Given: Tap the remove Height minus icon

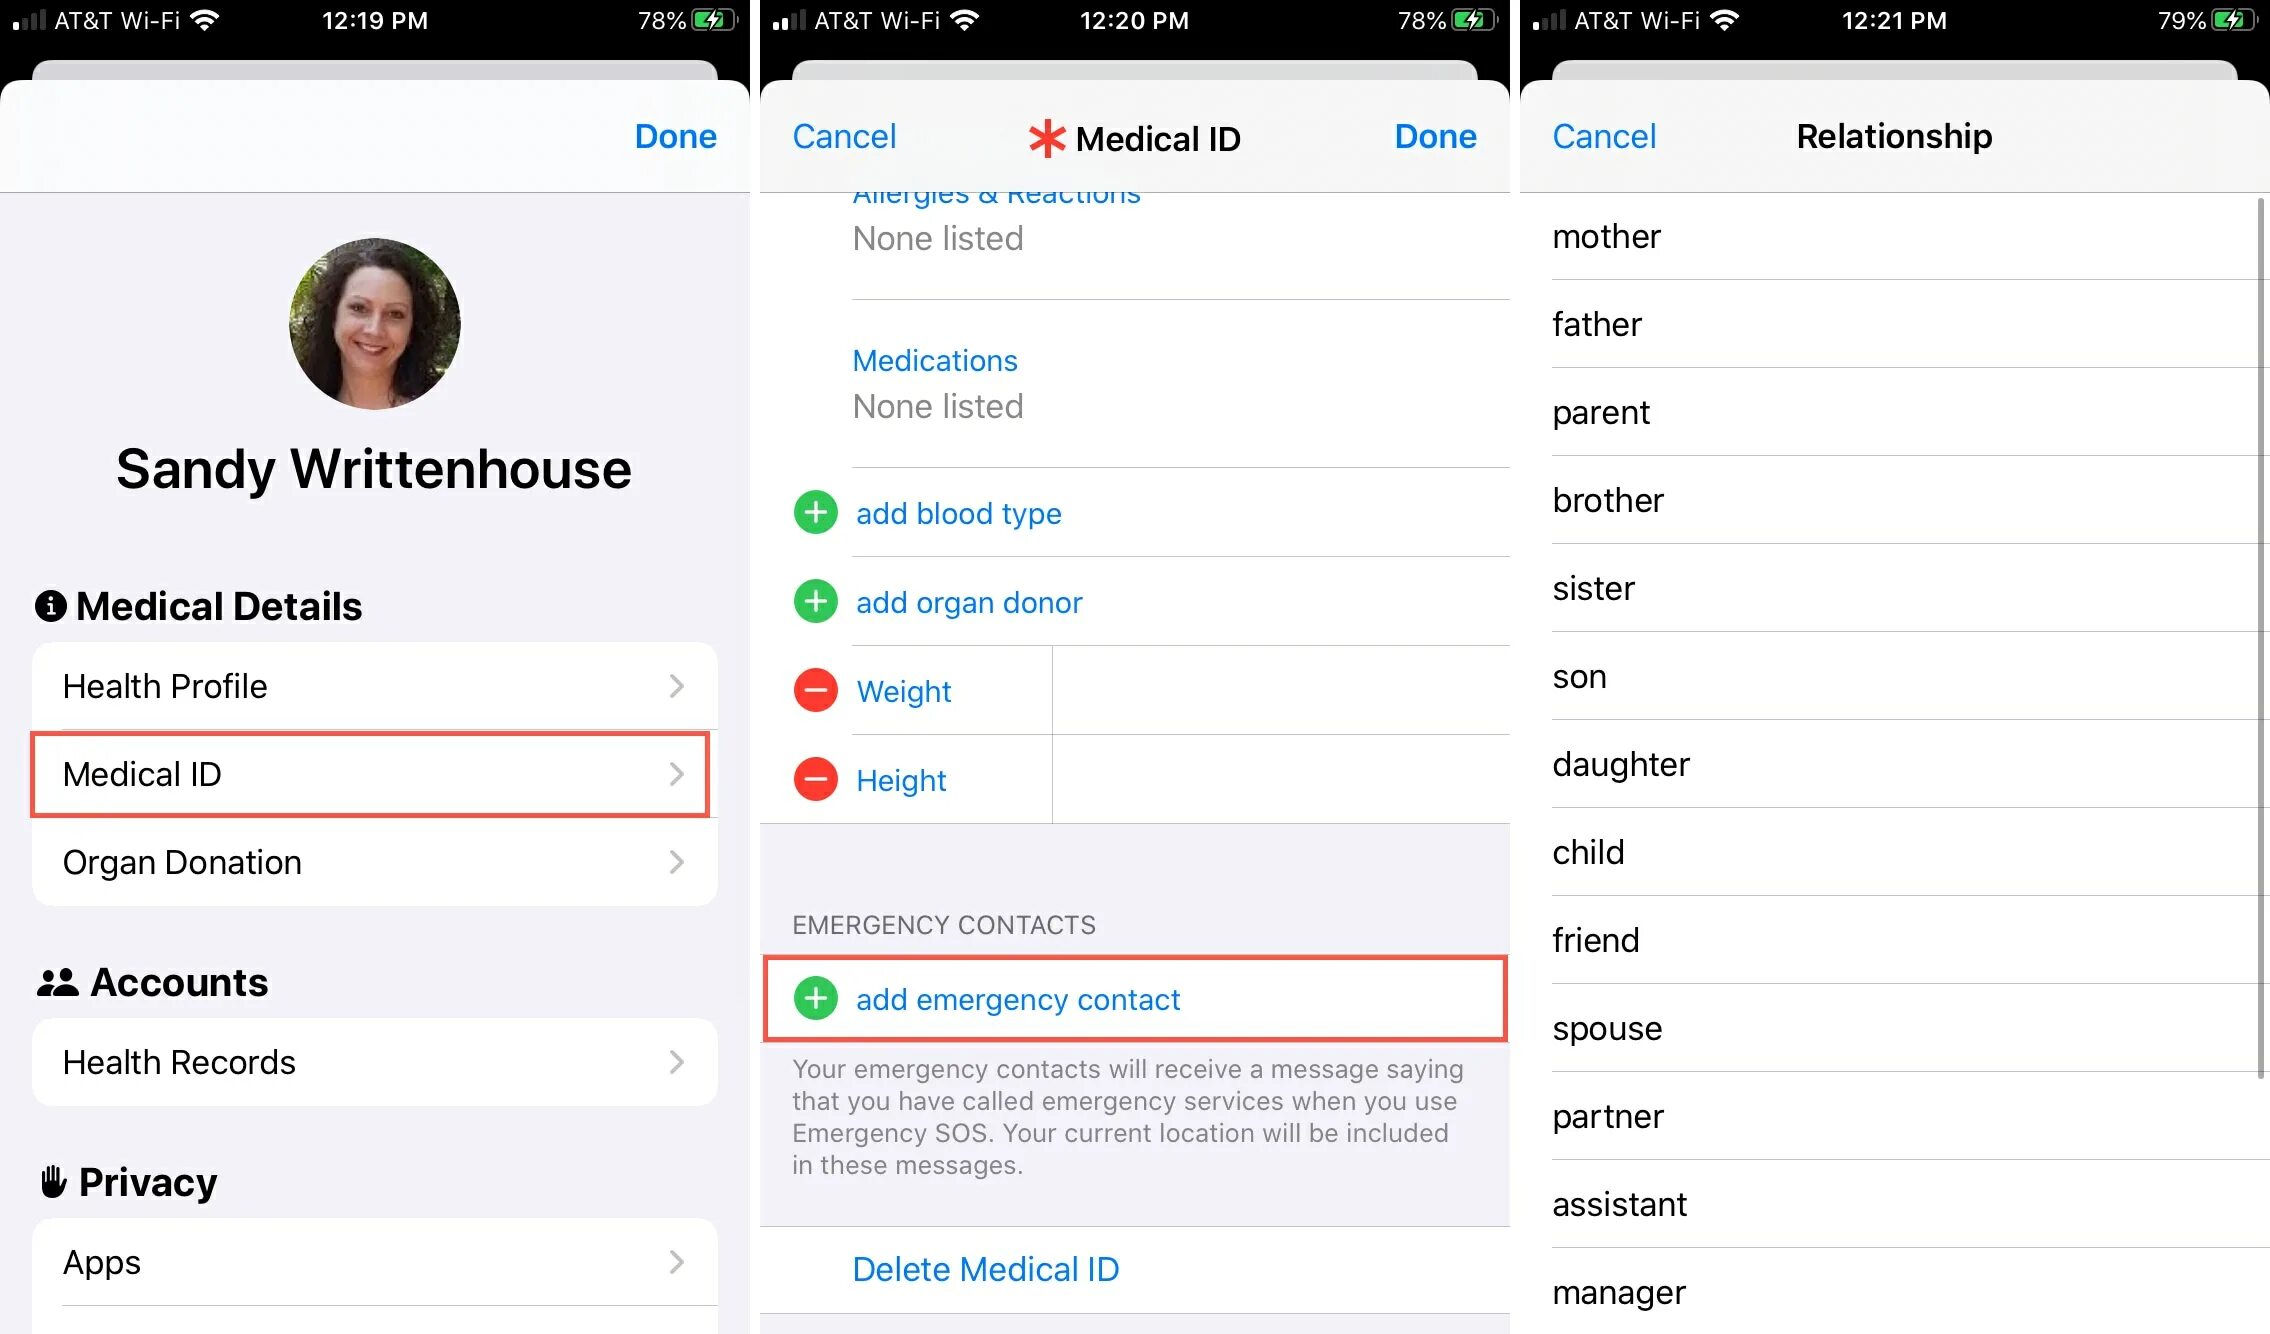Looking at the screenshot, I should (x=811, y=778).
